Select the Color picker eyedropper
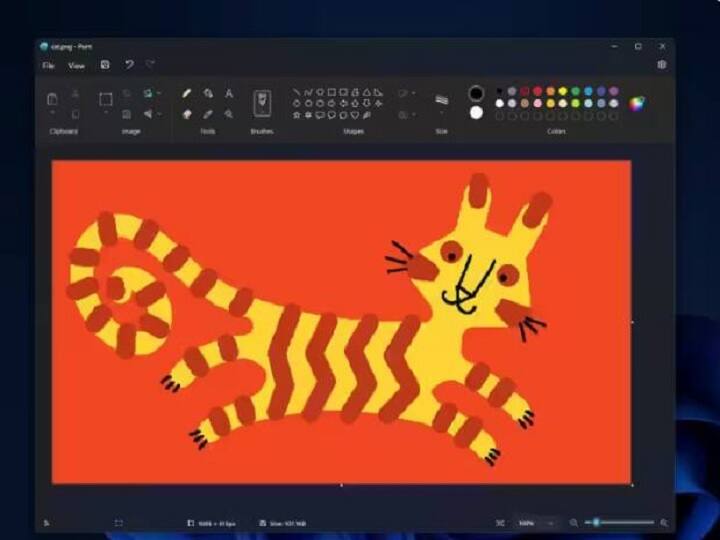The width and height of the screenshot is (720, 540). point(208,114)
